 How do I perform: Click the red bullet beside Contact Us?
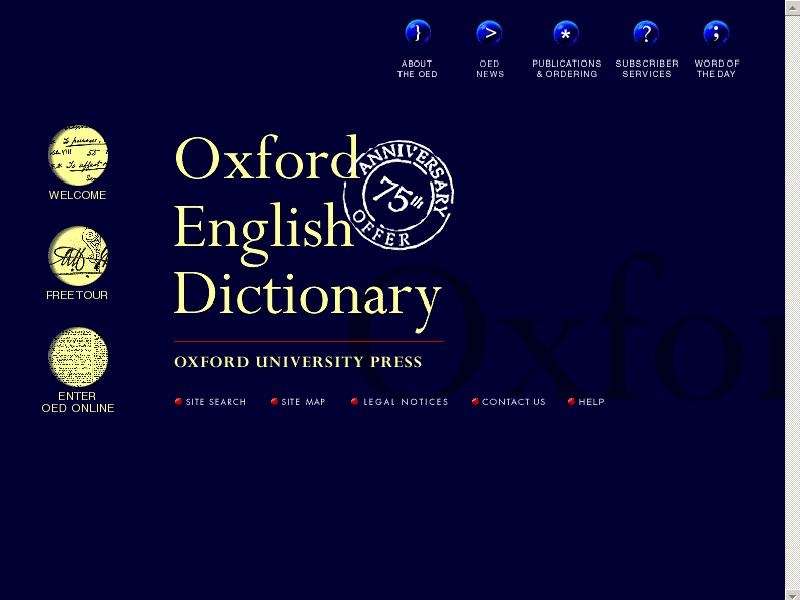pos(475,402)
